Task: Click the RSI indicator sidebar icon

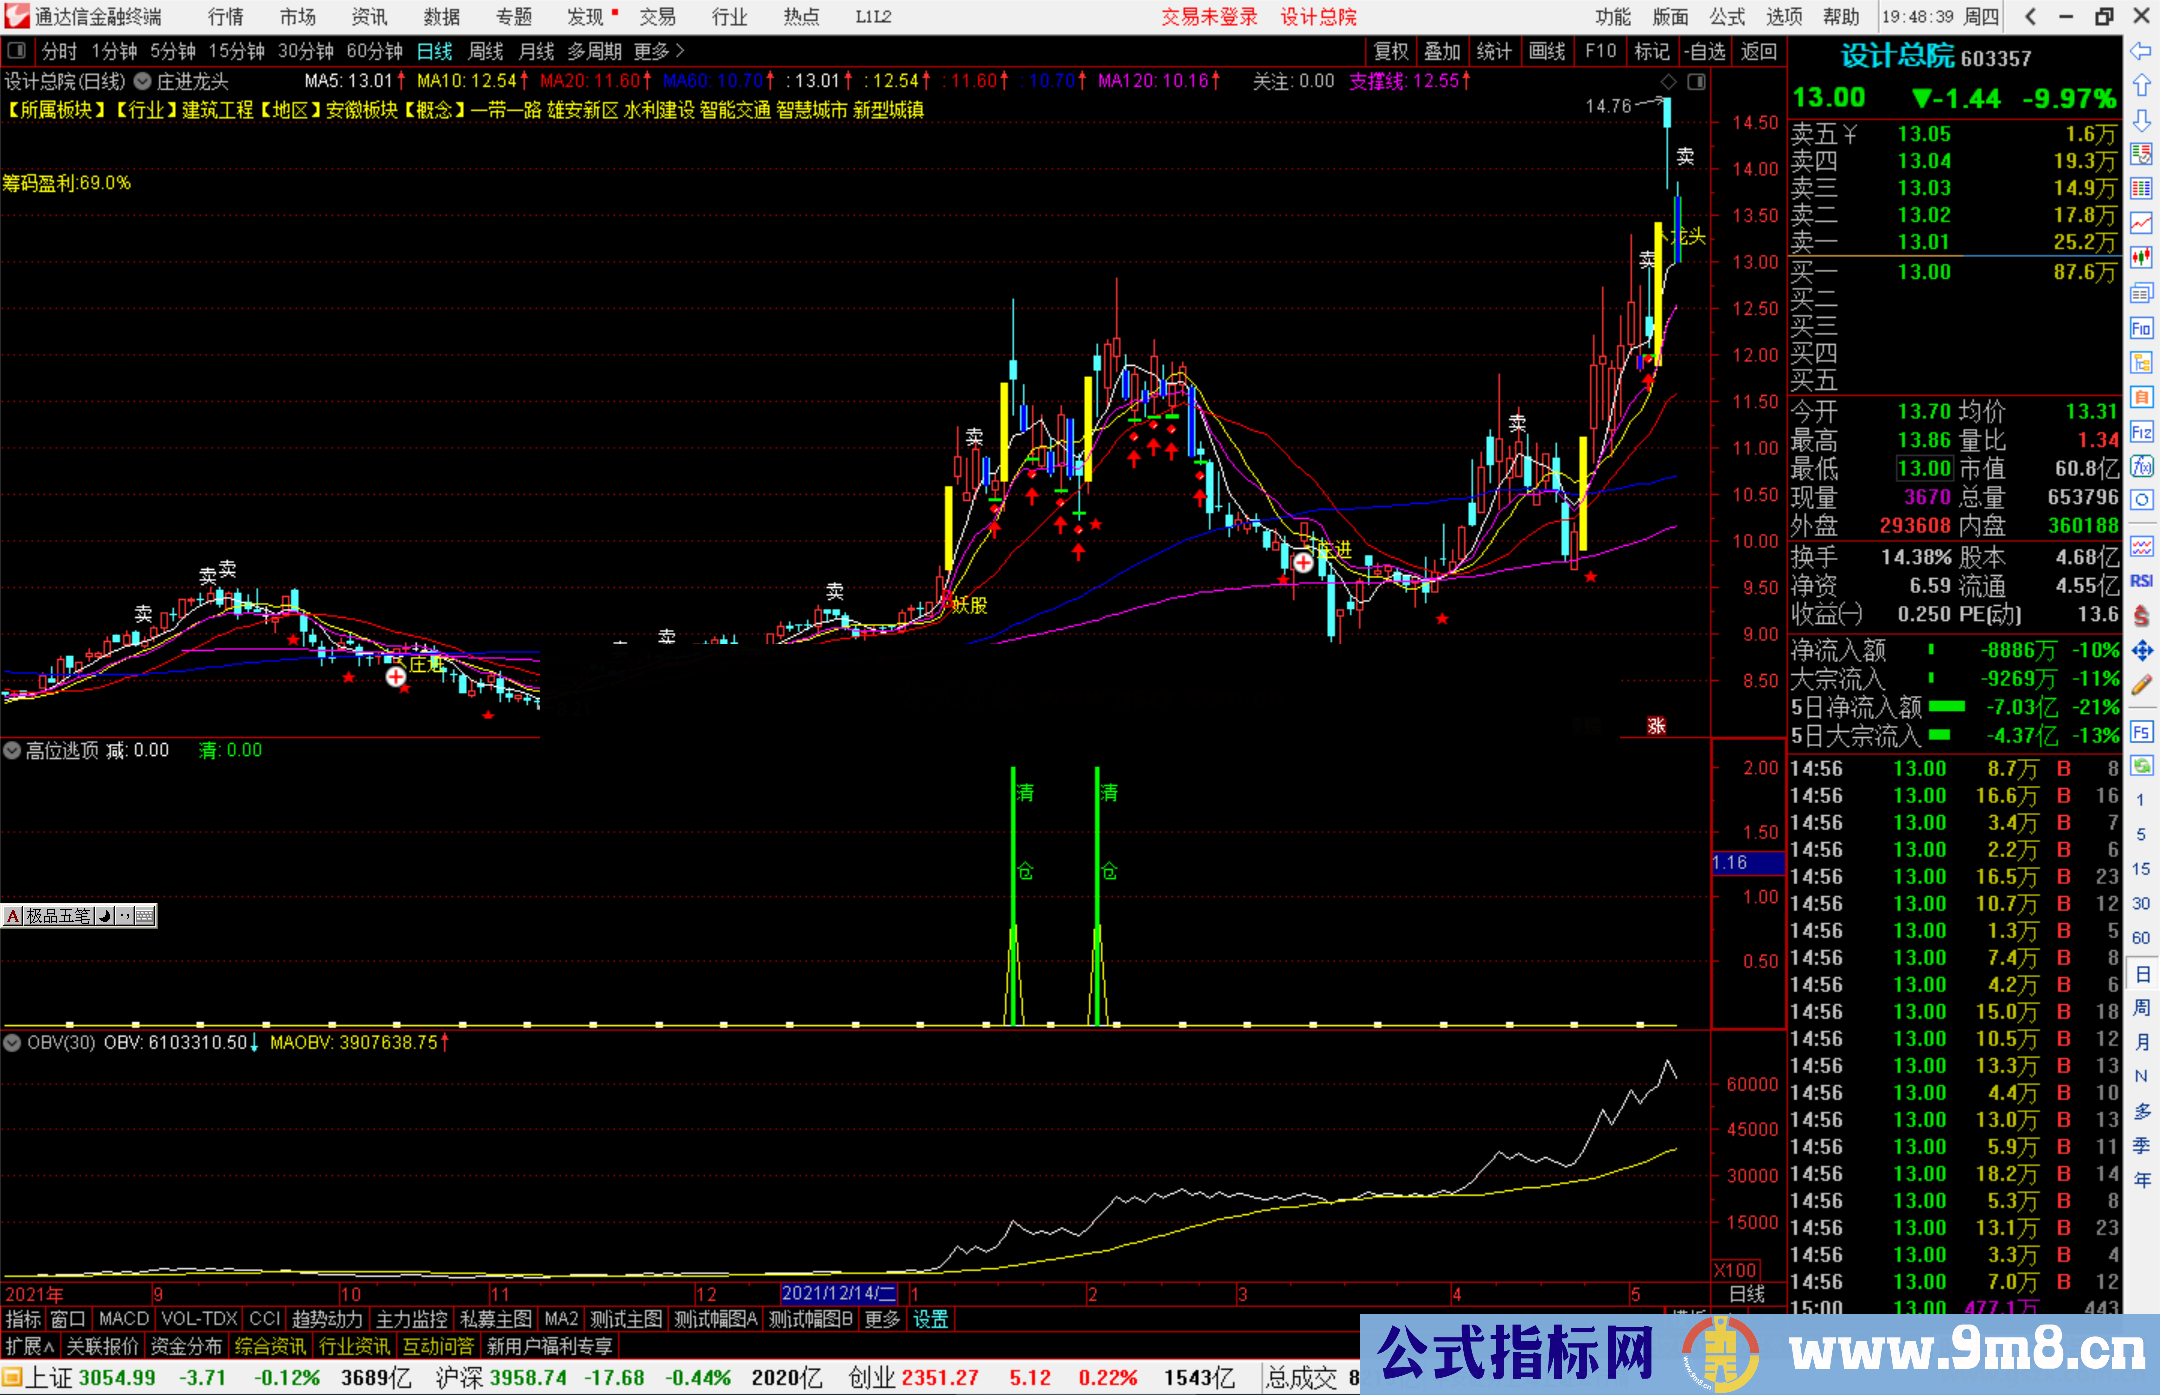Action: (2141, 581)
